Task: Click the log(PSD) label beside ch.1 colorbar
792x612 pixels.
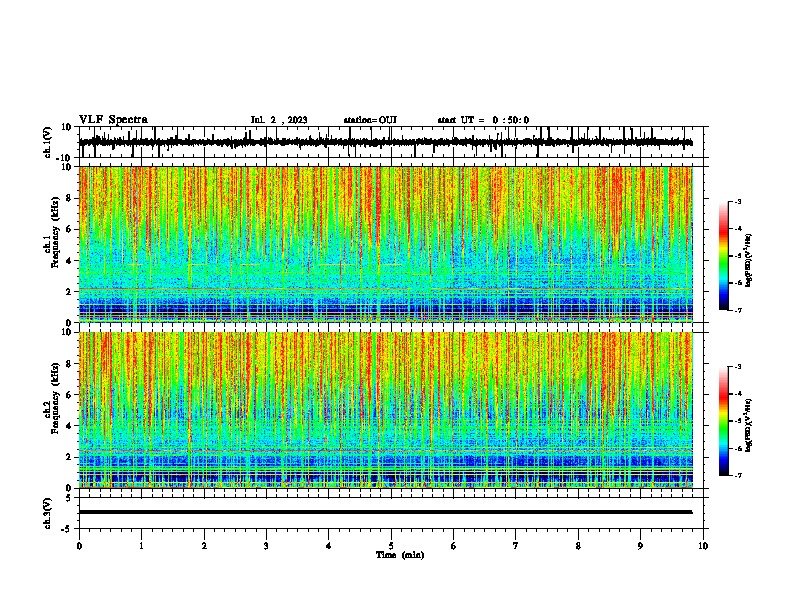Action: pyautogui.click(x=748, y=260)
